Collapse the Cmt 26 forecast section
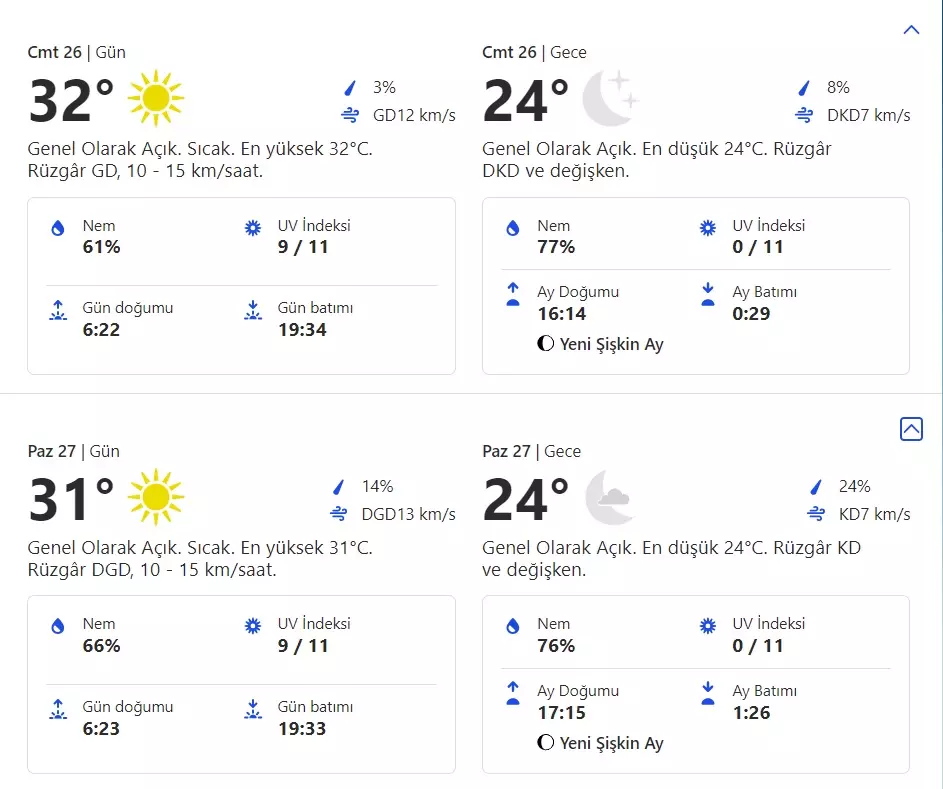Viewport: 943px width, 789px height. (x=911, y=30)
